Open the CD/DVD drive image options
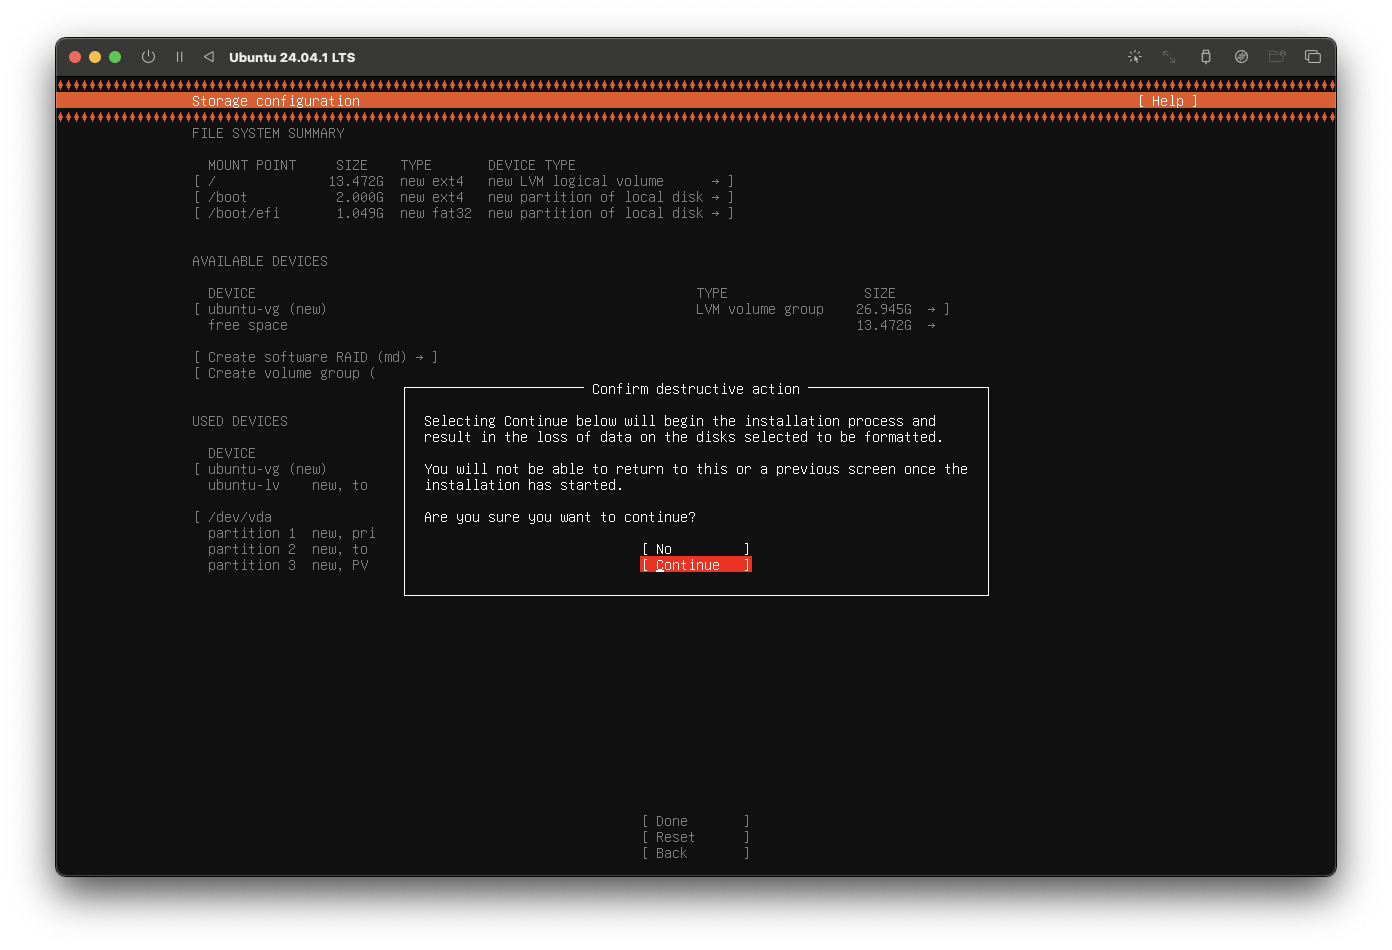Viewport: 1392px width, 950px height. (x=1241, y=57)
